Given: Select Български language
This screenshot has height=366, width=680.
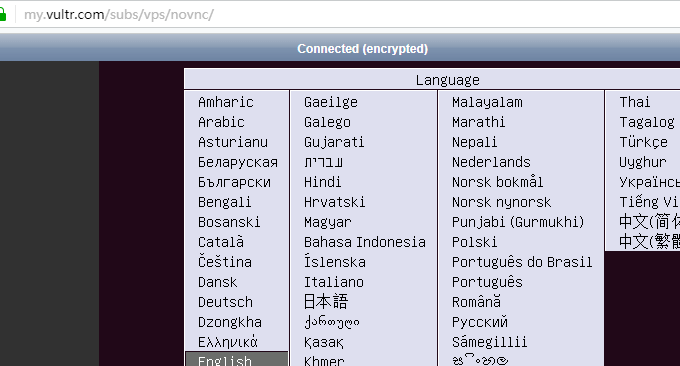Looking at the screenshot, I should point(234,182).
